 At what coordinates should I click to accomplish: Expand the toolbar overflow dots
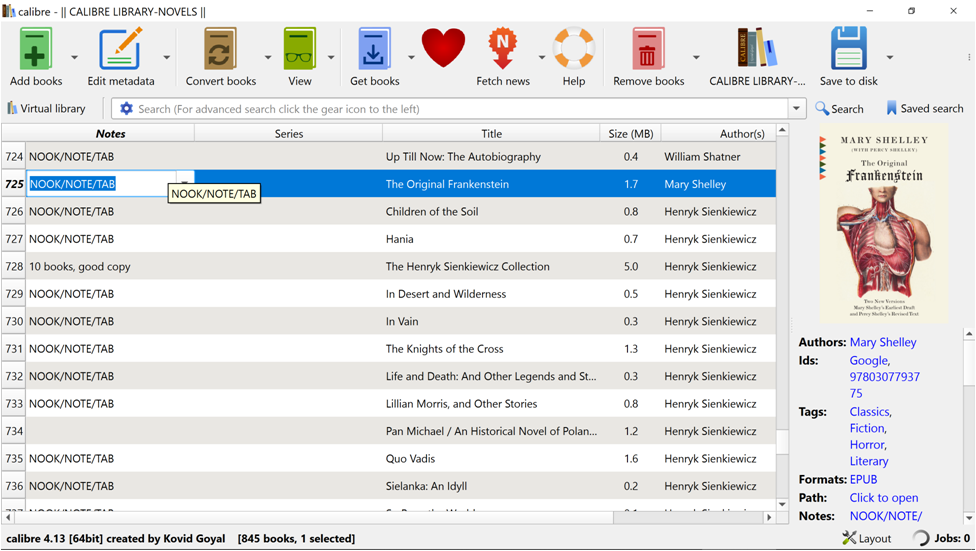pyautogui.click(x=969, y=57)
